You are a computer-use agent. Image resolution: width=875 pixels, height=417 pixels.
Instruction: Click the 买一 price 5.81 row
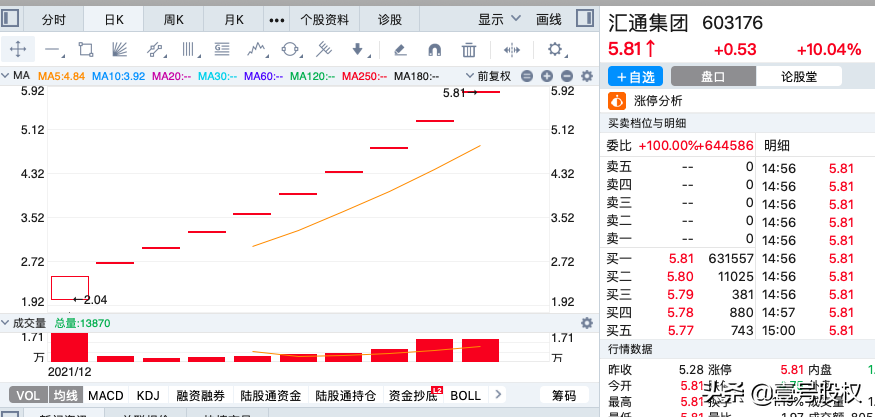[680, 258]
